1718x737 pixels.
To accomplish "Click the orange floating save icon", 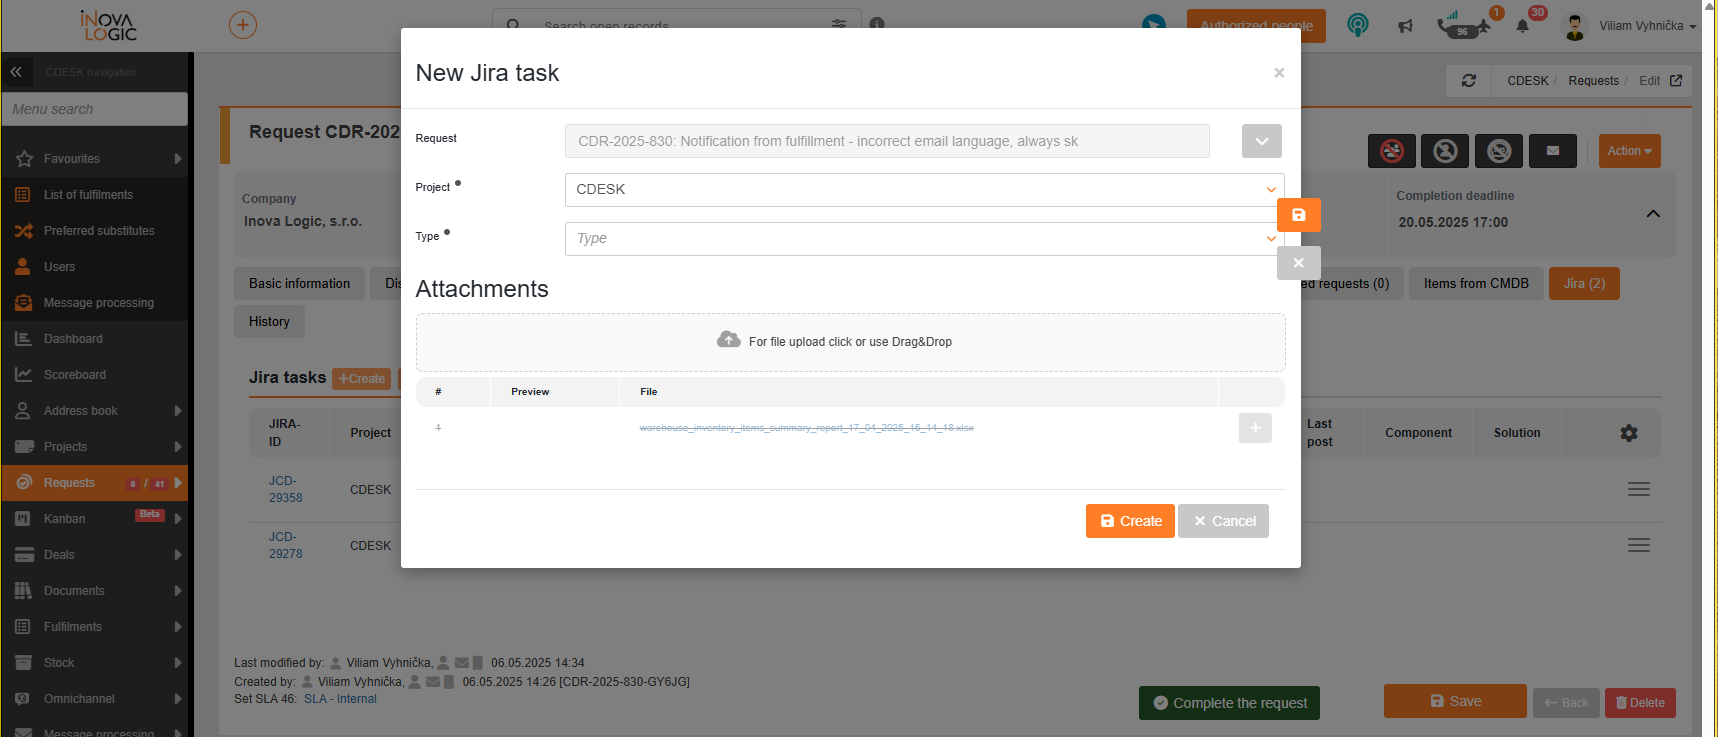I will [1299, 215].
